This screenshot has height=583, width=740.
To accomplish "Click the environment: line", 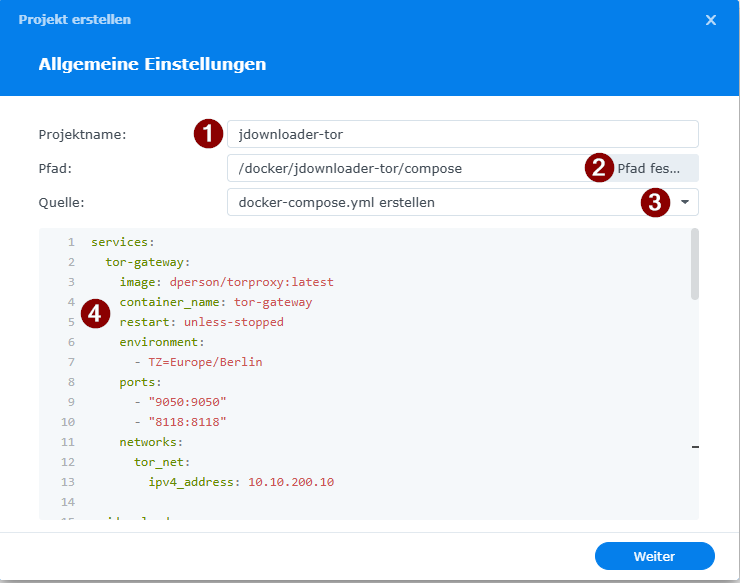I will coord(162,342).
